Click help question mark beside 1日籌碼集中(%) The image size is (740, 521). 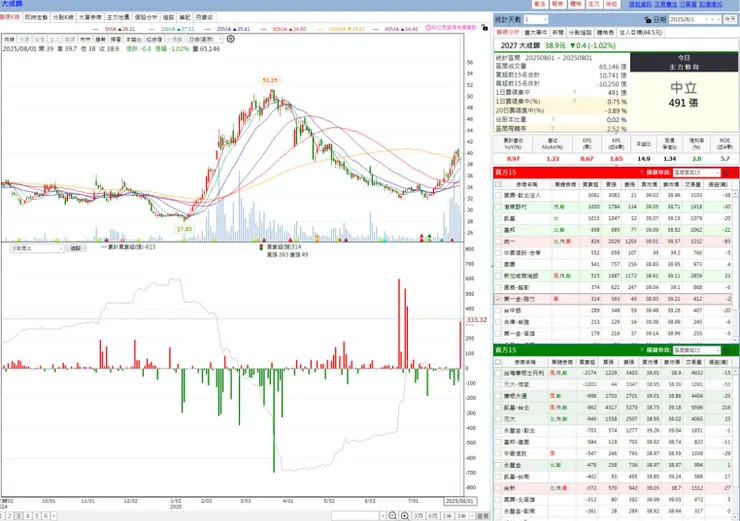[x=574, y=101]
